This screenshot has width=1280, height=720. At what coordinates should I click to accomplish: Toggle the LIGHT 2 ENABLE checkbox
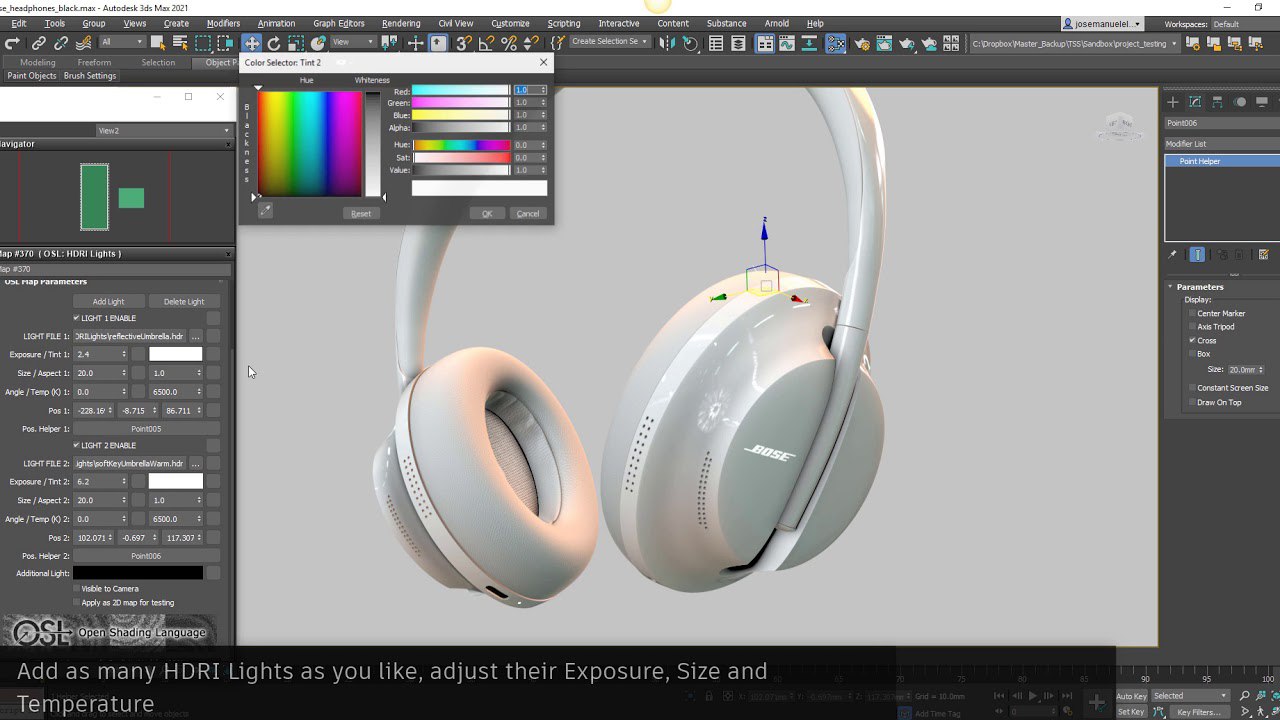click(77, 445)
